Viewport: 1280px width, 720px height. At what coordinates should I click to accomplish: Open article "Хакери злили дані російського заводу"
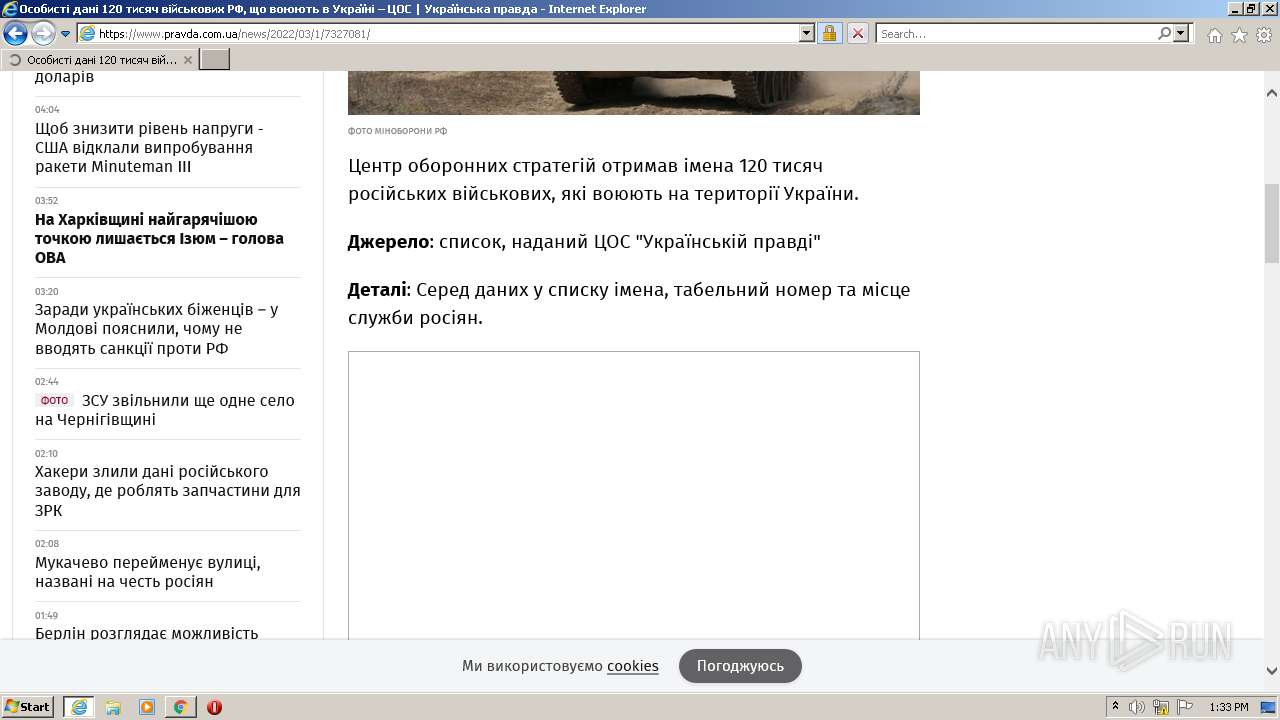[x=167, y=491]
